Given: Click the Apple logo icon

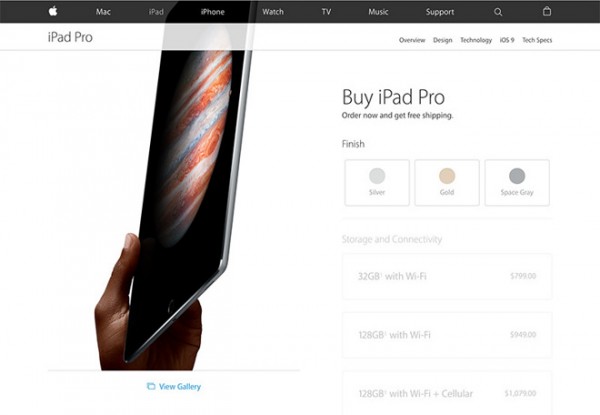Looking at the screenshot, I should pyautogui.click(x=53, y=11).
